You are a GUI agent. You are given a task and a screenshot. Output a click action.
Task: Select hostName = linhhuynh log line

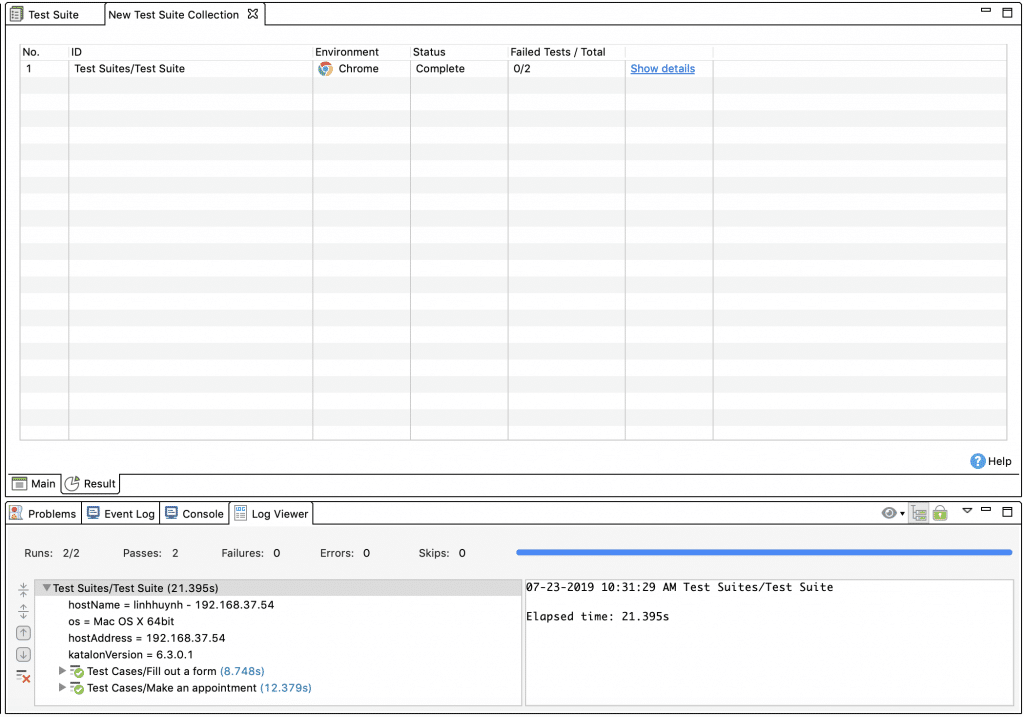click(171, 605)
